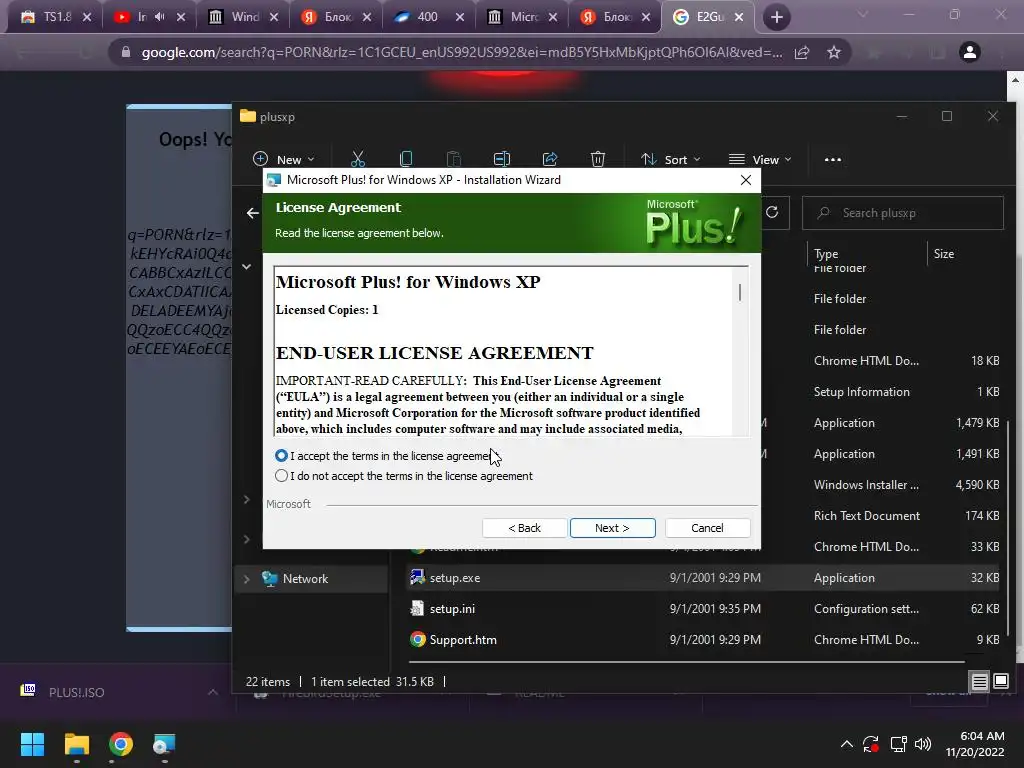This screenshot has height=768, width=1024.
Task: Click Next in the Installation Wizard
Action: (x=612, y=528)
